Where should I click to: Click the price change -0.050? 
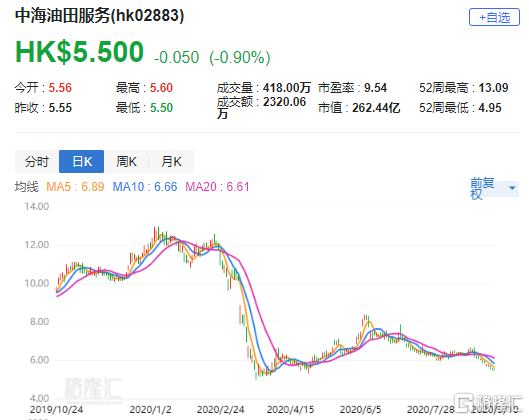coord(176,57)
